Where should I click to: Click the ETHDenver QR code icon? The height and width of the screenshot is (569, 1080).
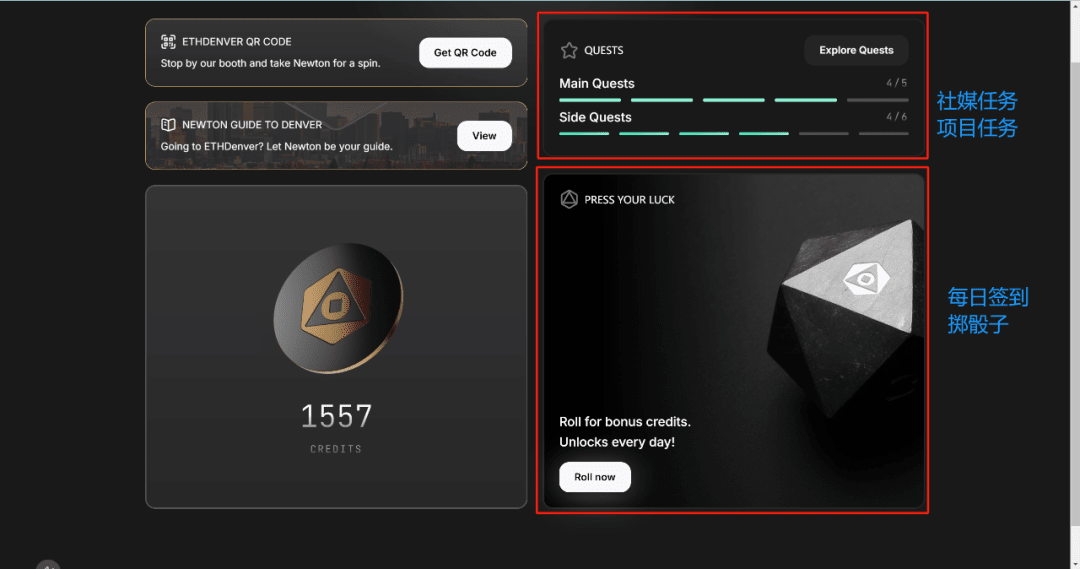[x=168, y=41]
